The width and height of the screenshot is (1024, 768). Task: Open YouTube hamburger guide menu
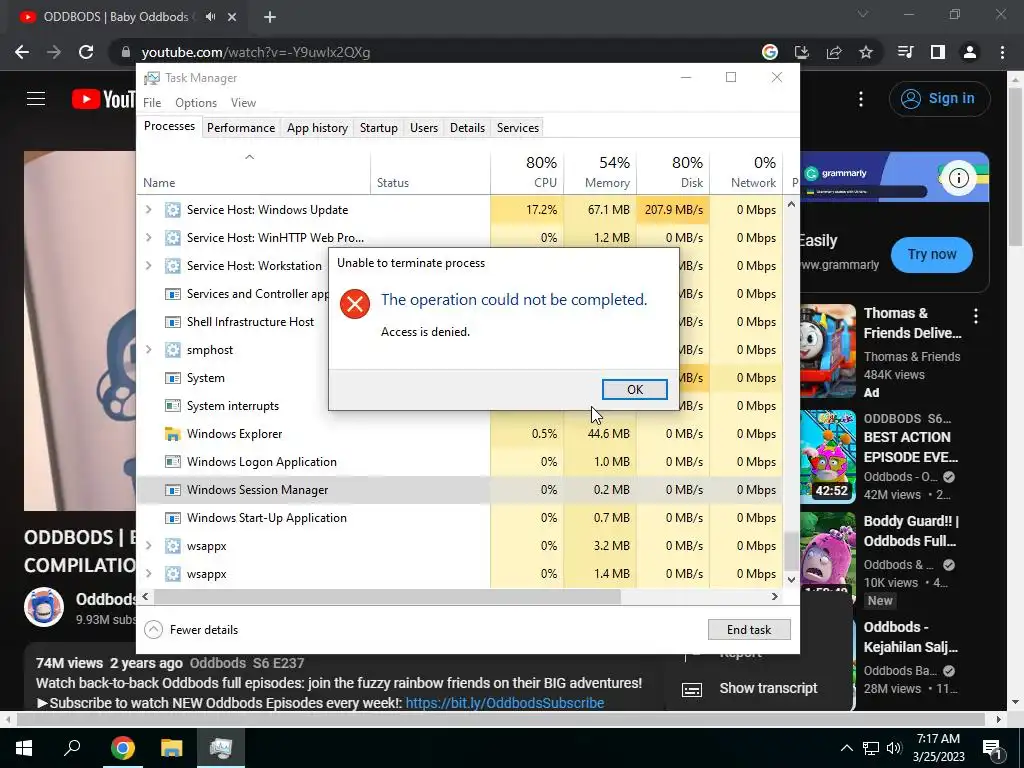click(x=36, y=99)
